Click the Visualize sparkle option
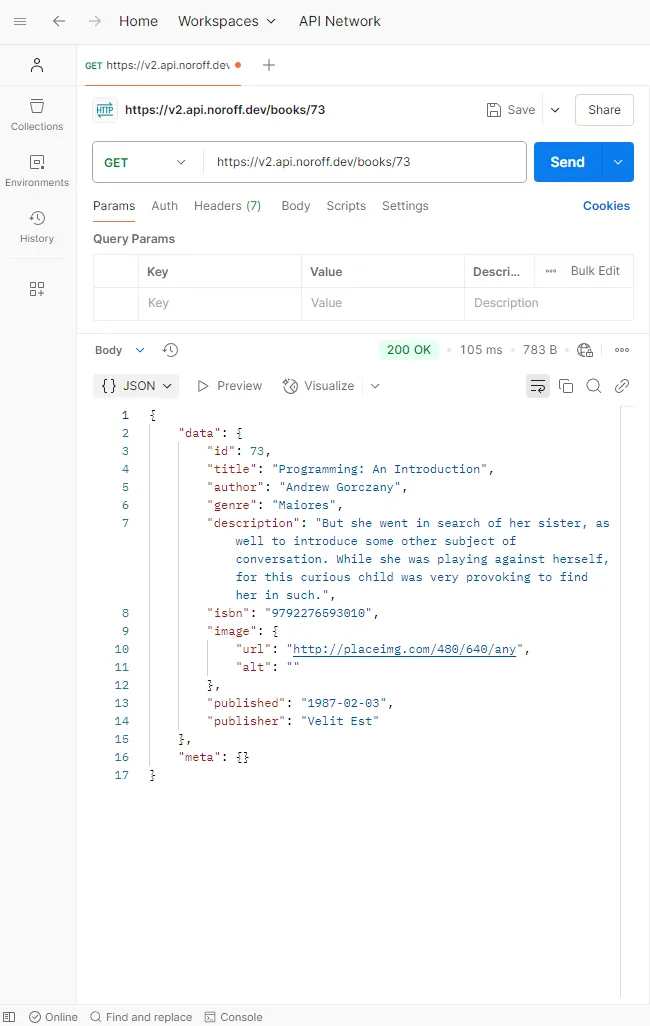 coord(318,386)
